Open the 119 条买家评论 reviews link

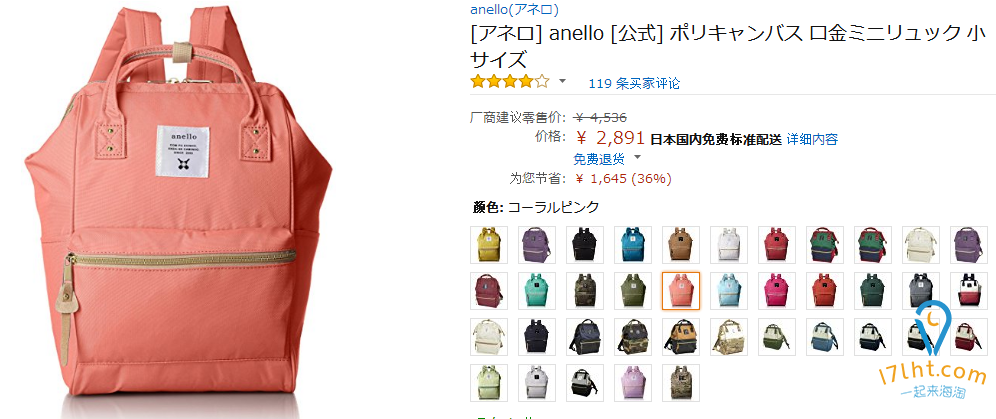[x=634, y=83]
